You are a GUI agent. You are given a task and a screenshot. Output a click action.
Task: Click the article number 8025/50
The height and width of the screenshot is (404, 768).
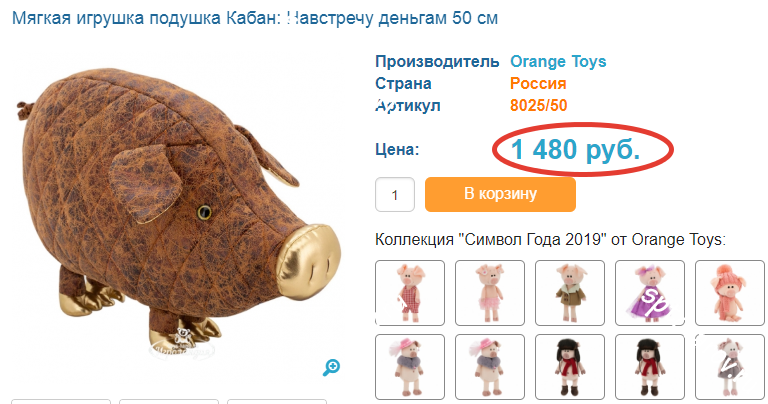pyautogui.click(x=538, y=105)
